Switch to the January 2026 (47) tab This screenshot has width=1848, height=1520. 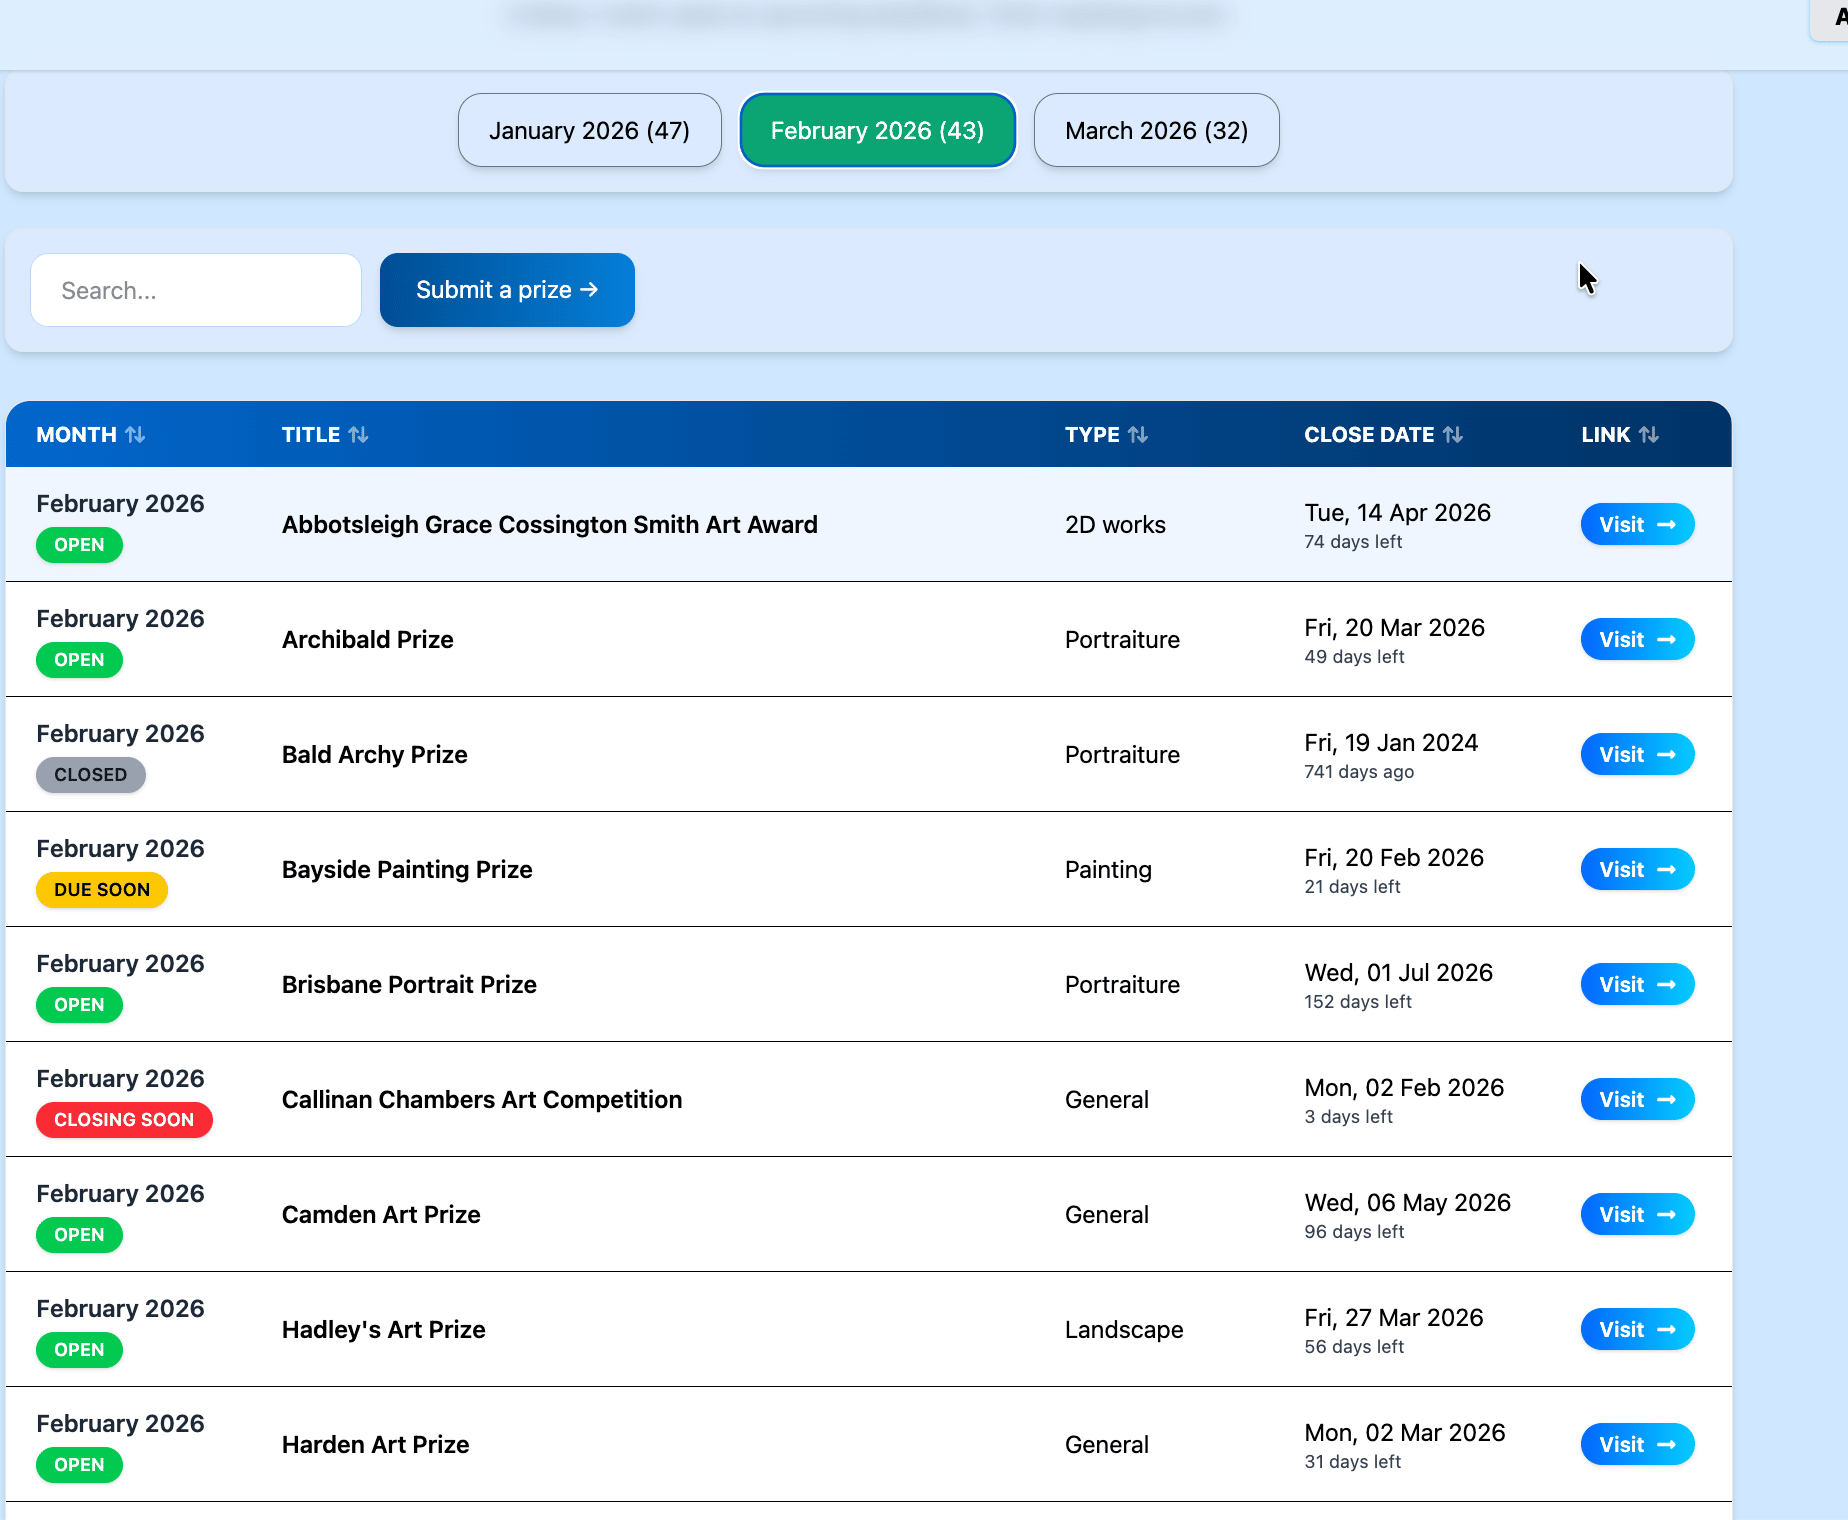589,131
